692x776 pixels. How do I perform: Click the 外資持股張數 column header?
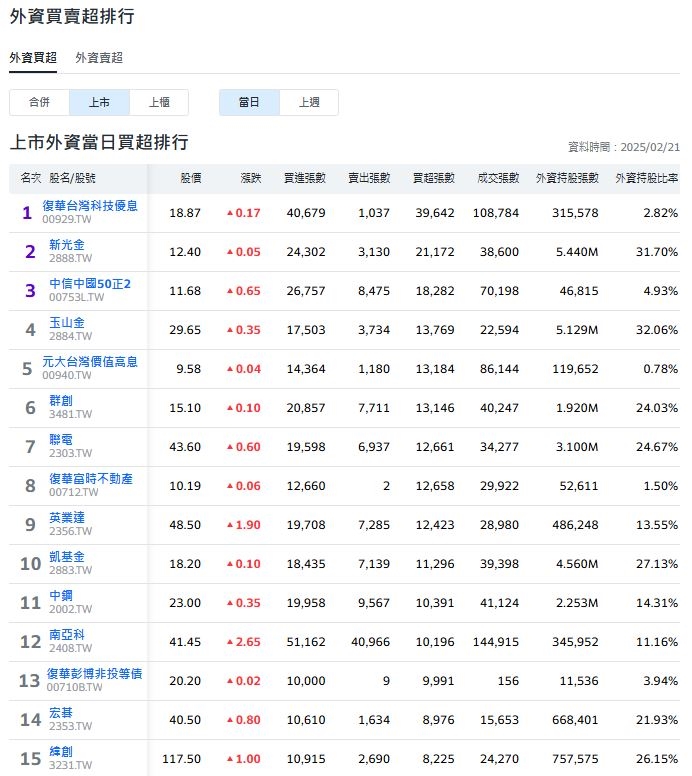pyautogui.click(x=567, y=178)
